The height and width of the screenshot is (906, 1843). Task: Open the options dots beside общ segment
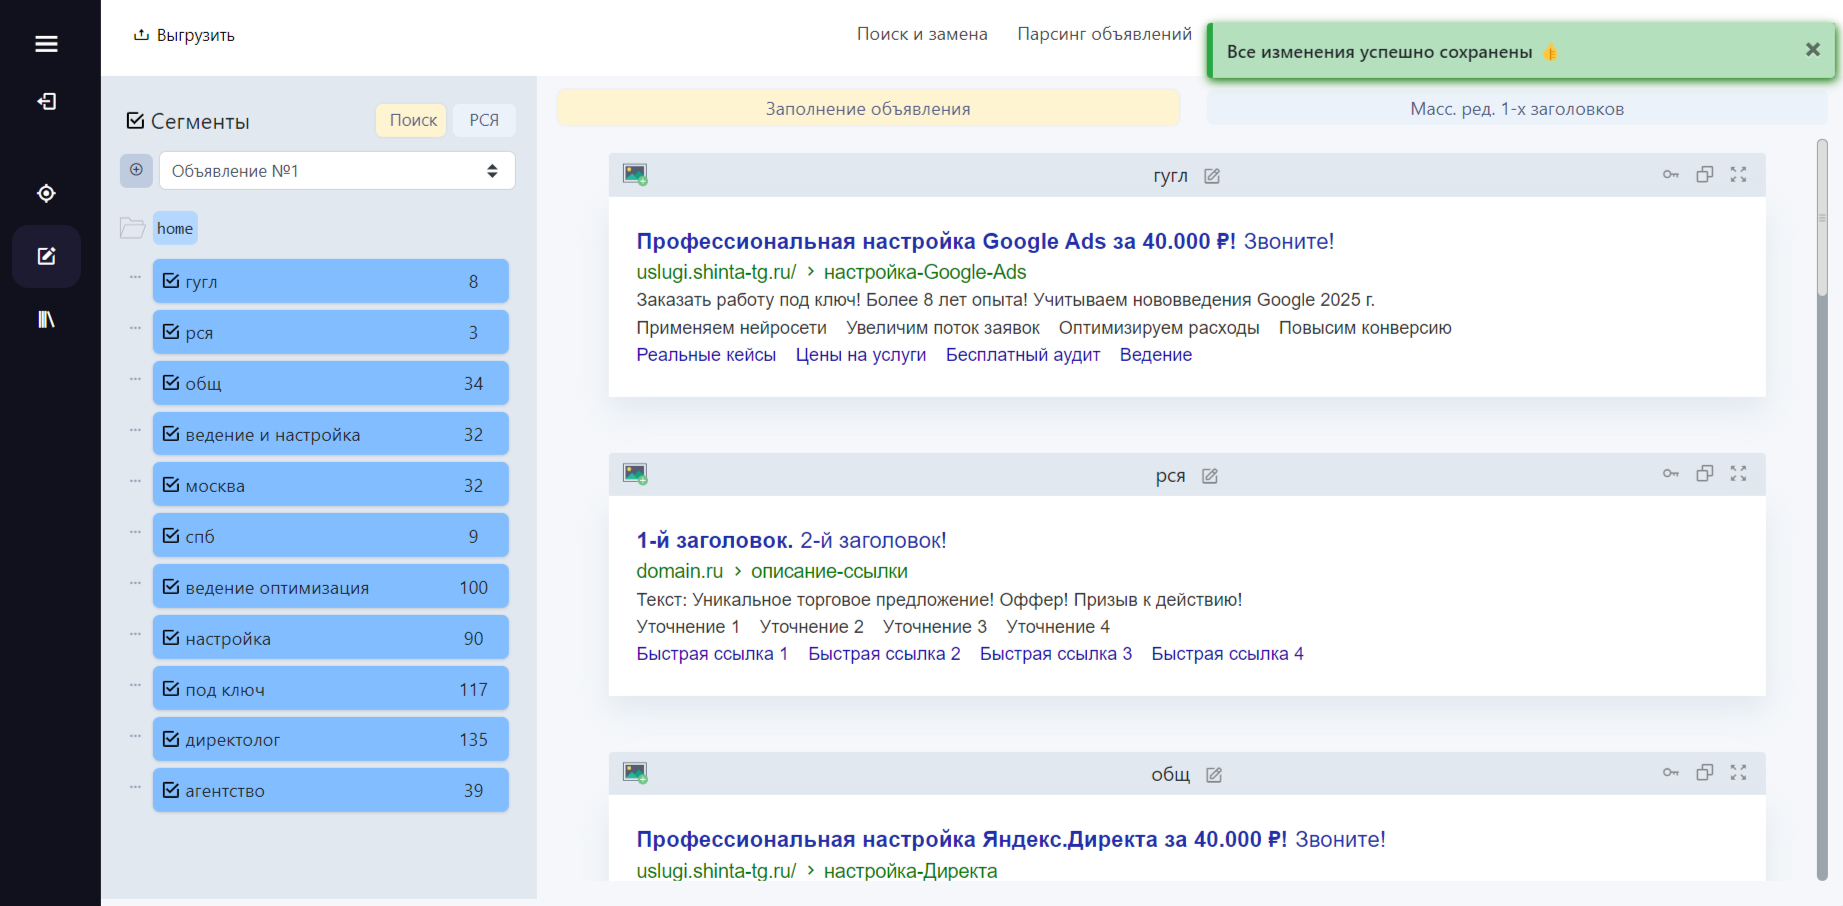point(135,379)
